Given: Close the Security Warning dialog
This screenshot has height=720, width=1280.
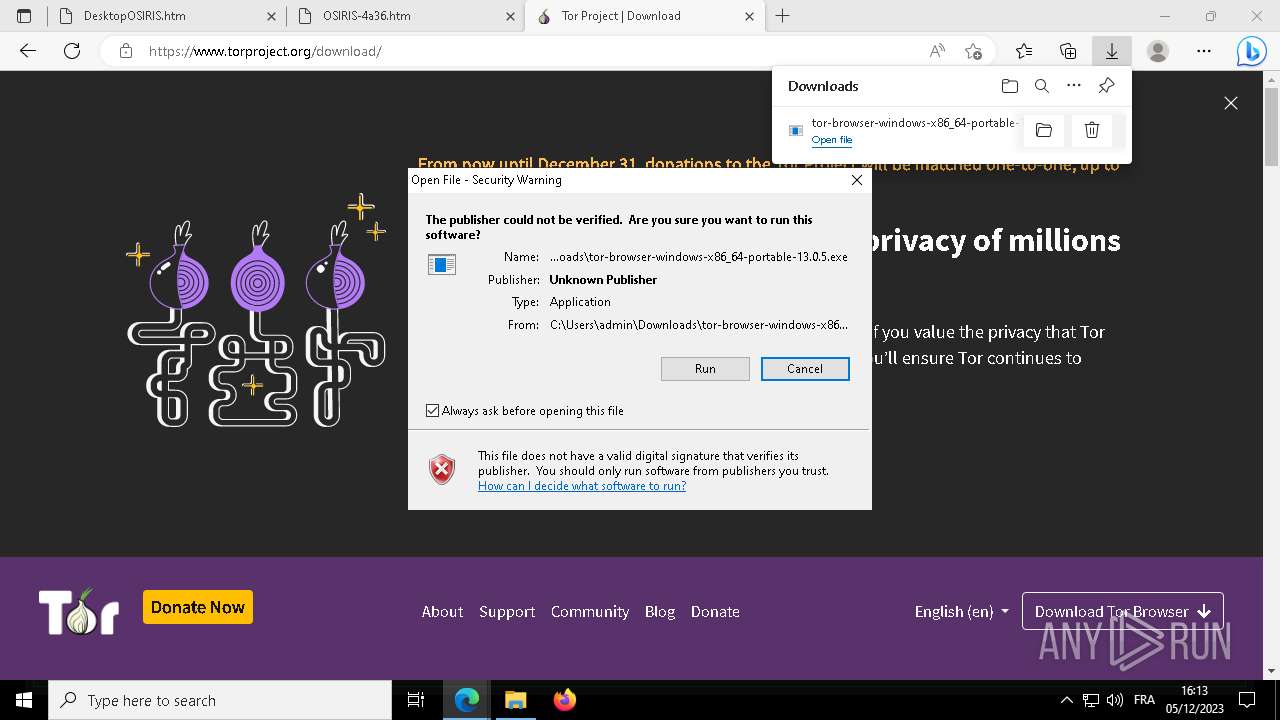Looking at the screenshot, I should tap(856, 180).
